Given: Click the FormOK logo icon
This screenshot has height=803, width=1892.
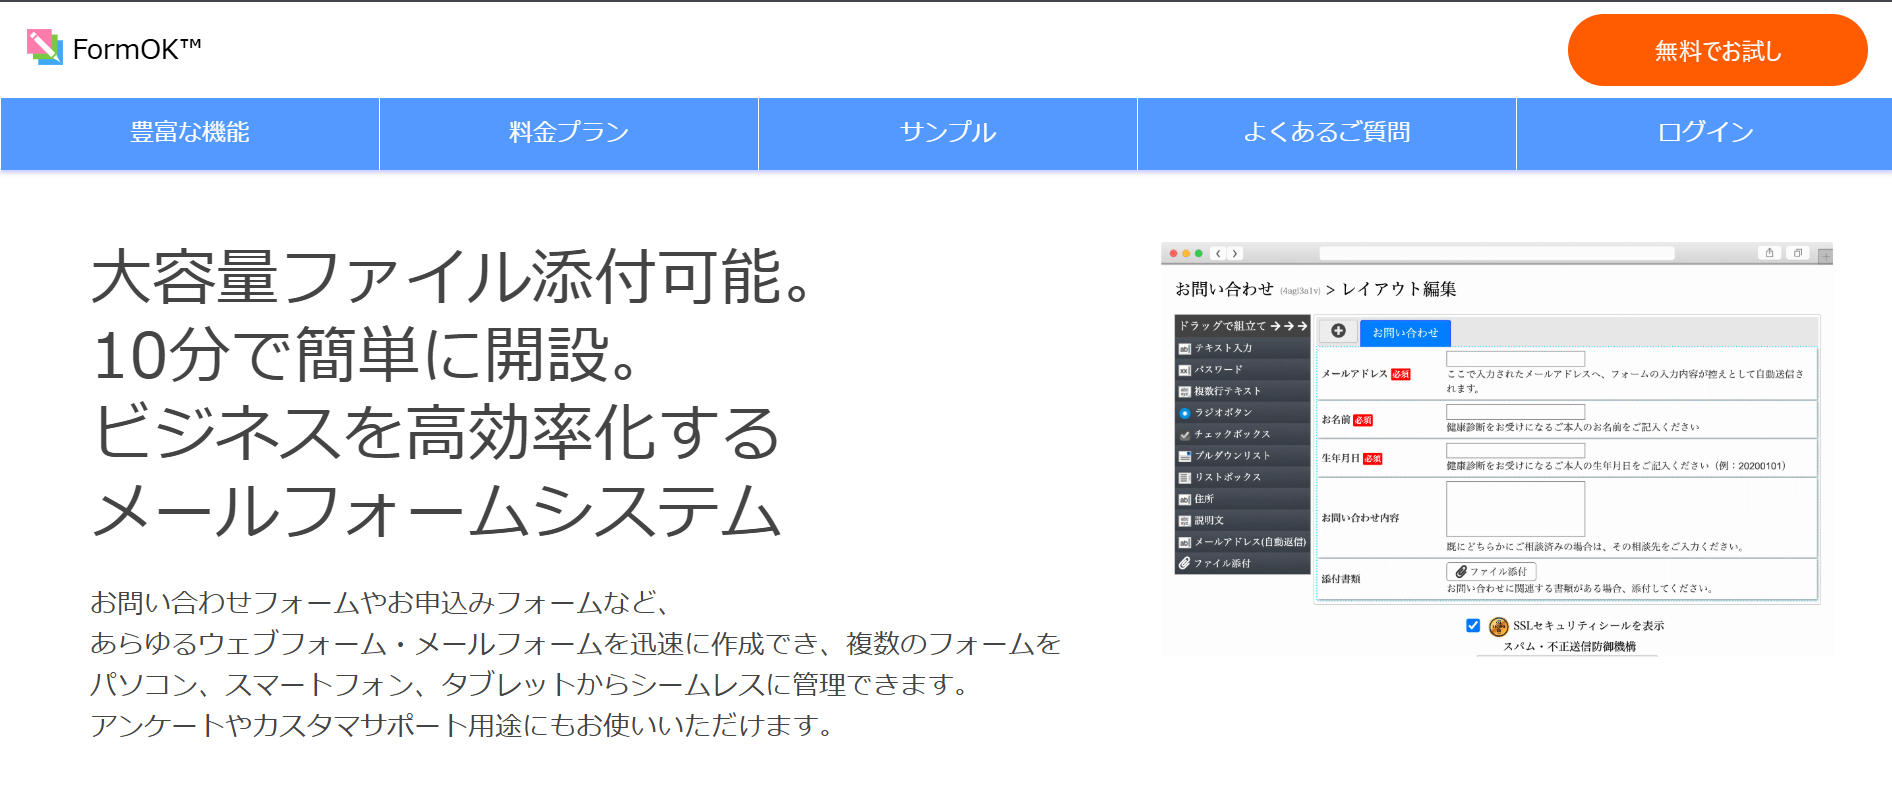Looking at the screenshot, I should coord(45,47).
